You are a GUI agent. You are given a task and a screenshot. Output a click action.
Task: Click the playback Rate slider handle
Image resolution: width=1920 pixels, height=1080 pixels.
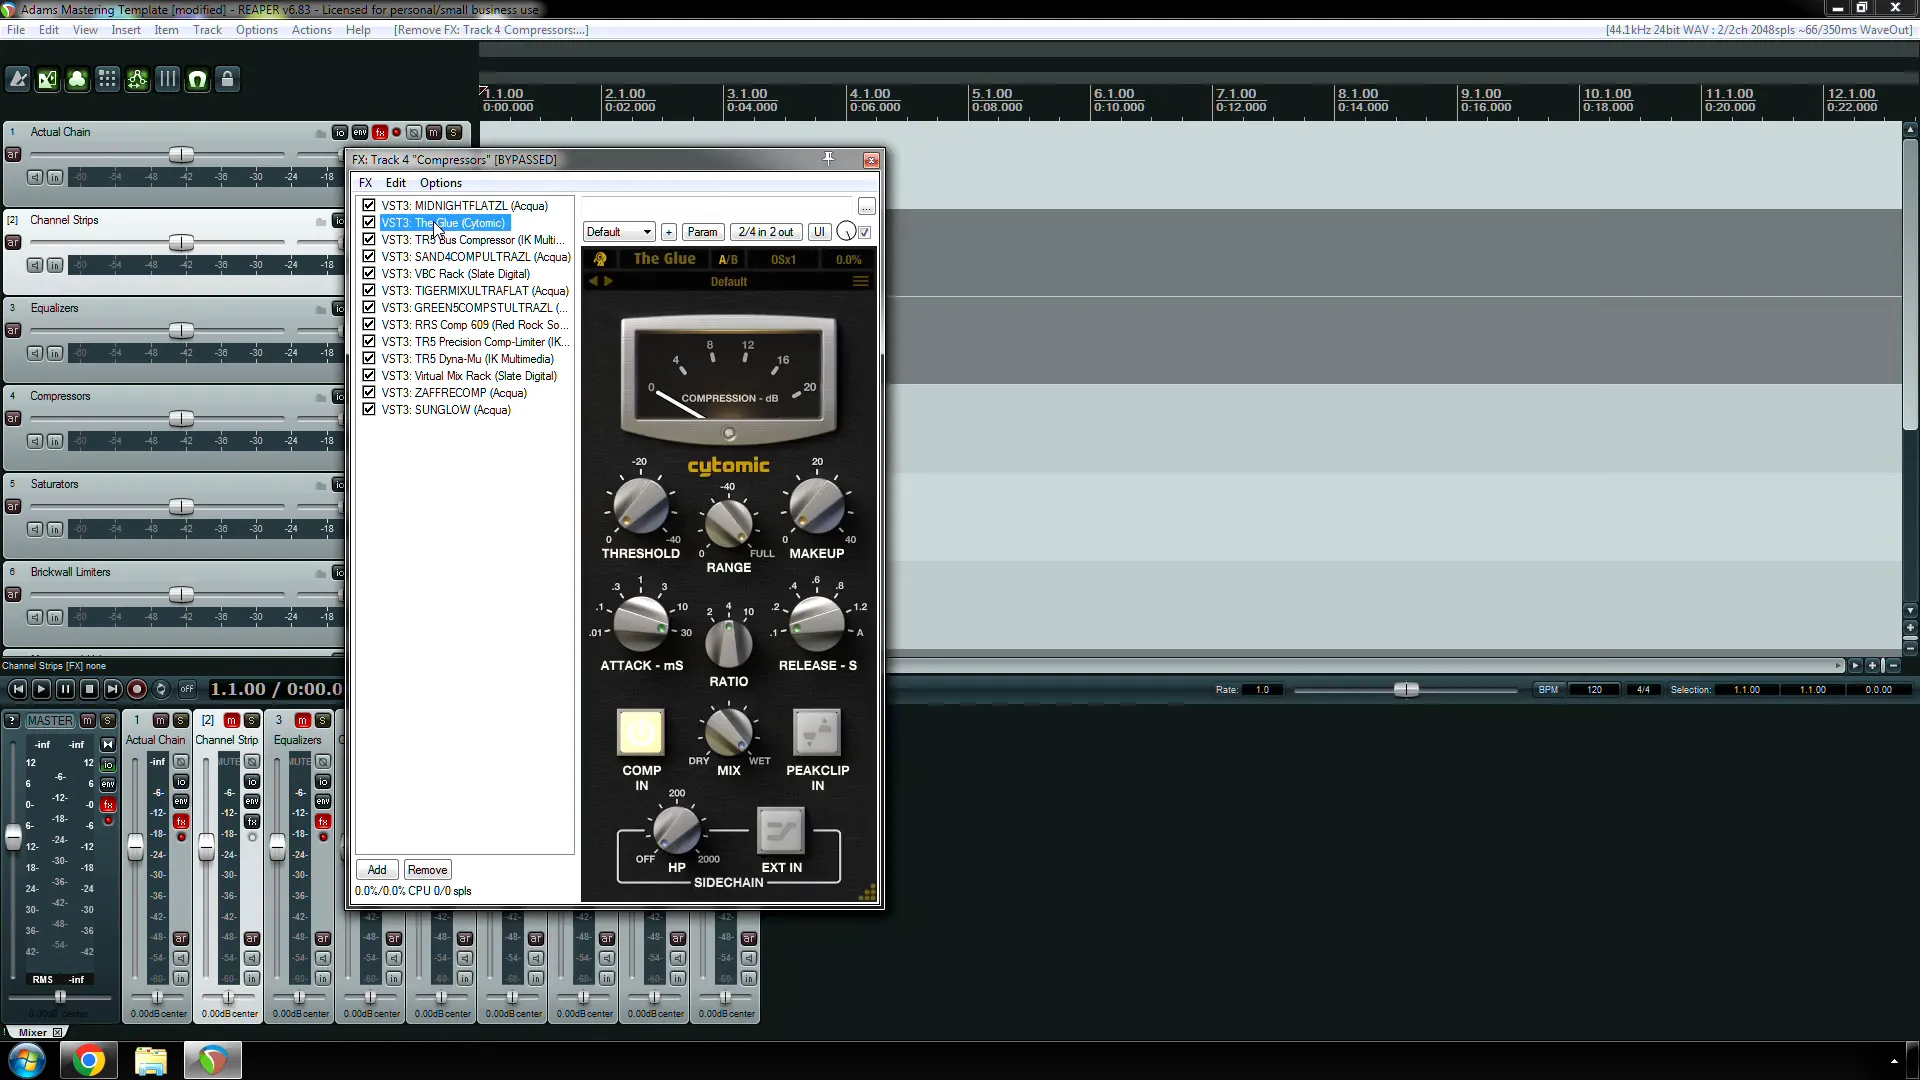pyautogui.click(x=1406, y=690)
